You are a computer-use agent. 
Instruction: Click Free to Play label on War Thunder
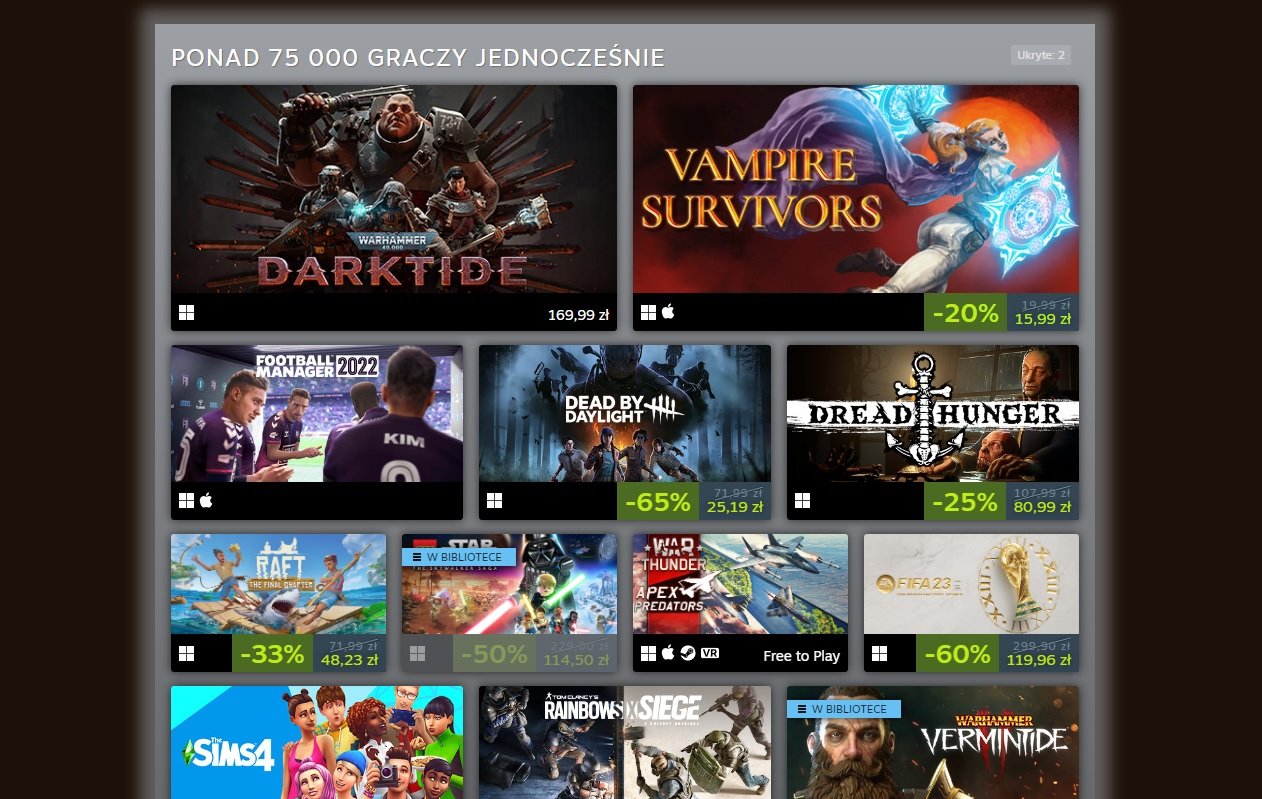tap(801, 656)
